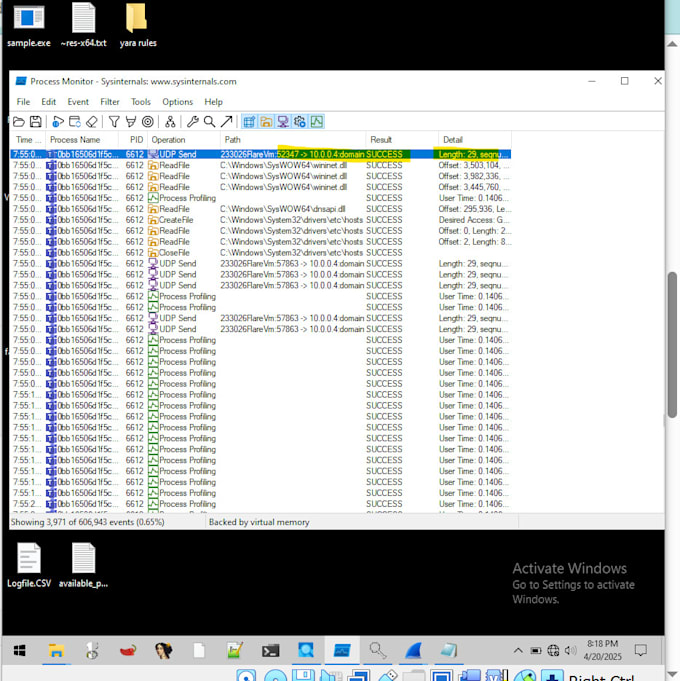
Task: Toggle Show Process and Thread Activity button
Action: tap(300, 122)
